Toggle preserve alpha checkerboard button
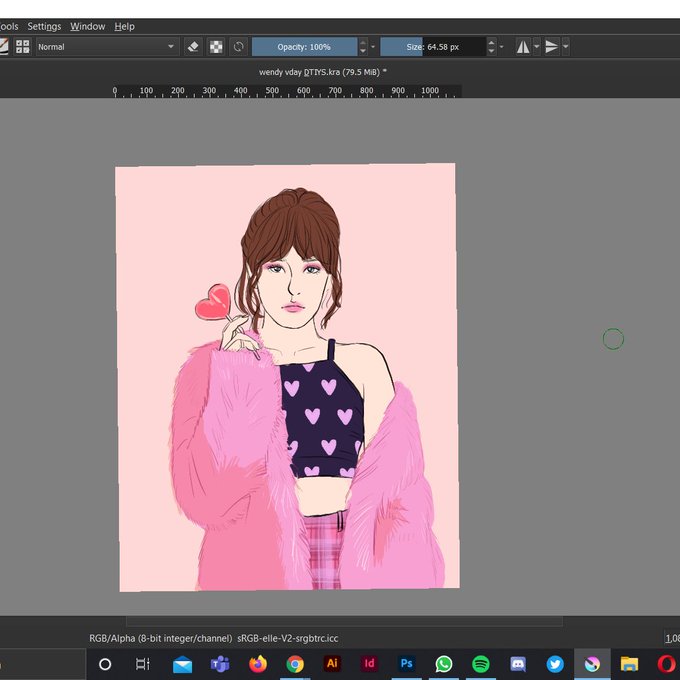Image resolution: width=680 pixels, height=680 pixels. 216,46
